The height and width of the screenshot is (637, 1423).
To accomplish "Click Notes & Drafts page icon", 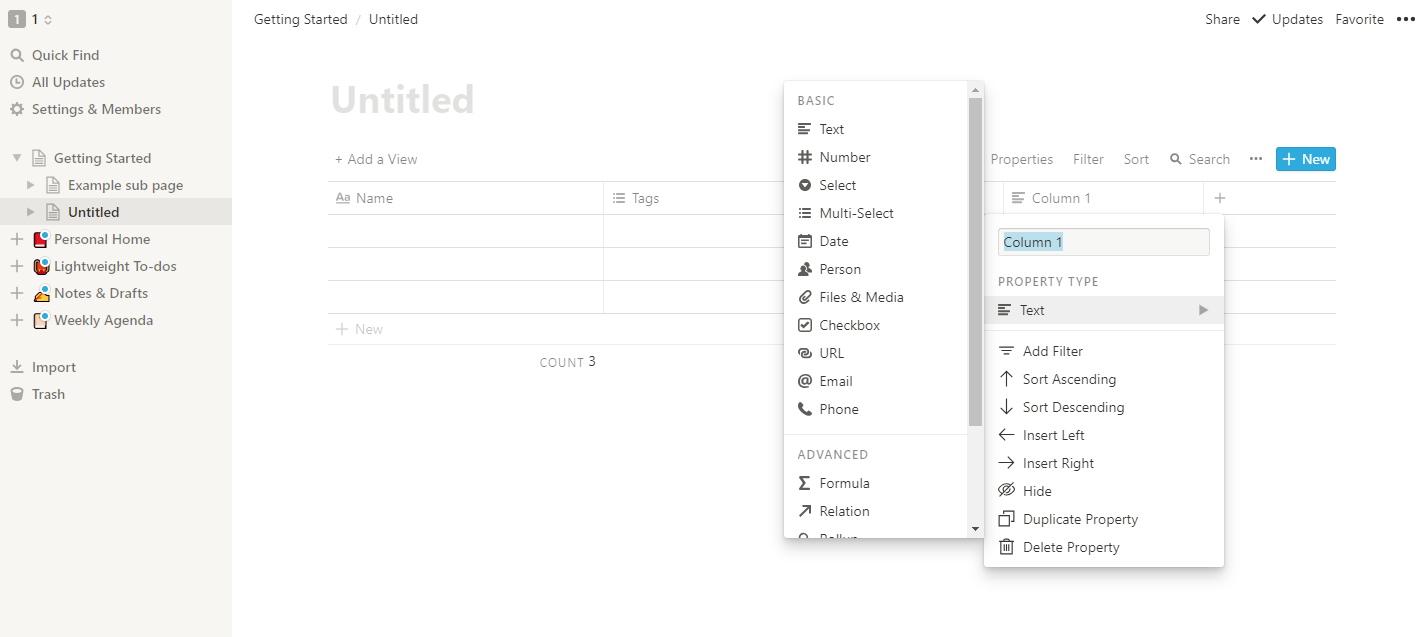I will pyautogui.click(x=41, y=293).
